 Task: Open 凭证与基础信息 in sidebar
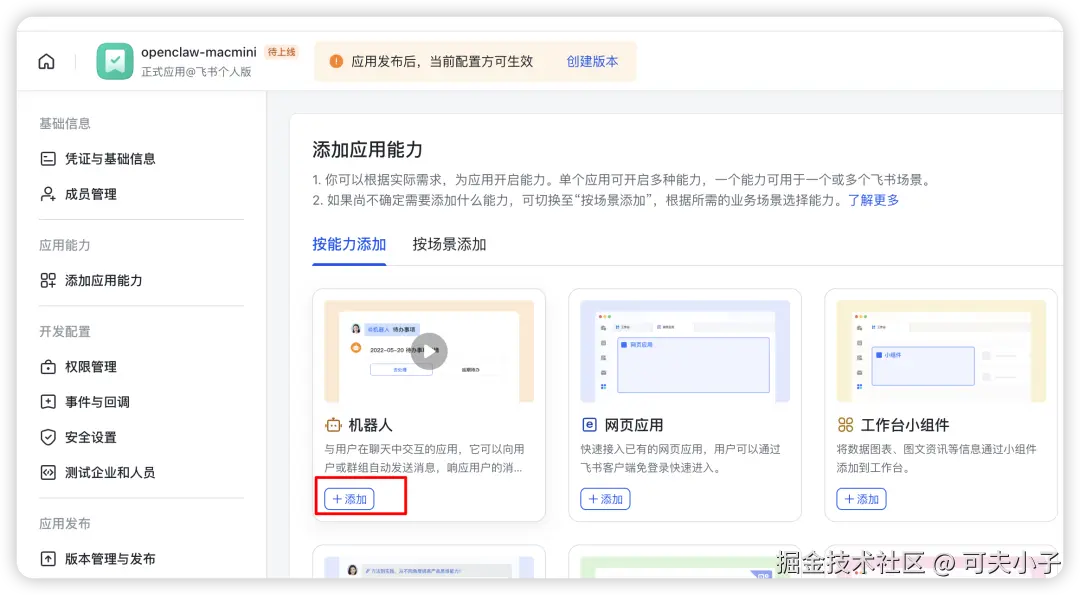(x=110, y=159)
